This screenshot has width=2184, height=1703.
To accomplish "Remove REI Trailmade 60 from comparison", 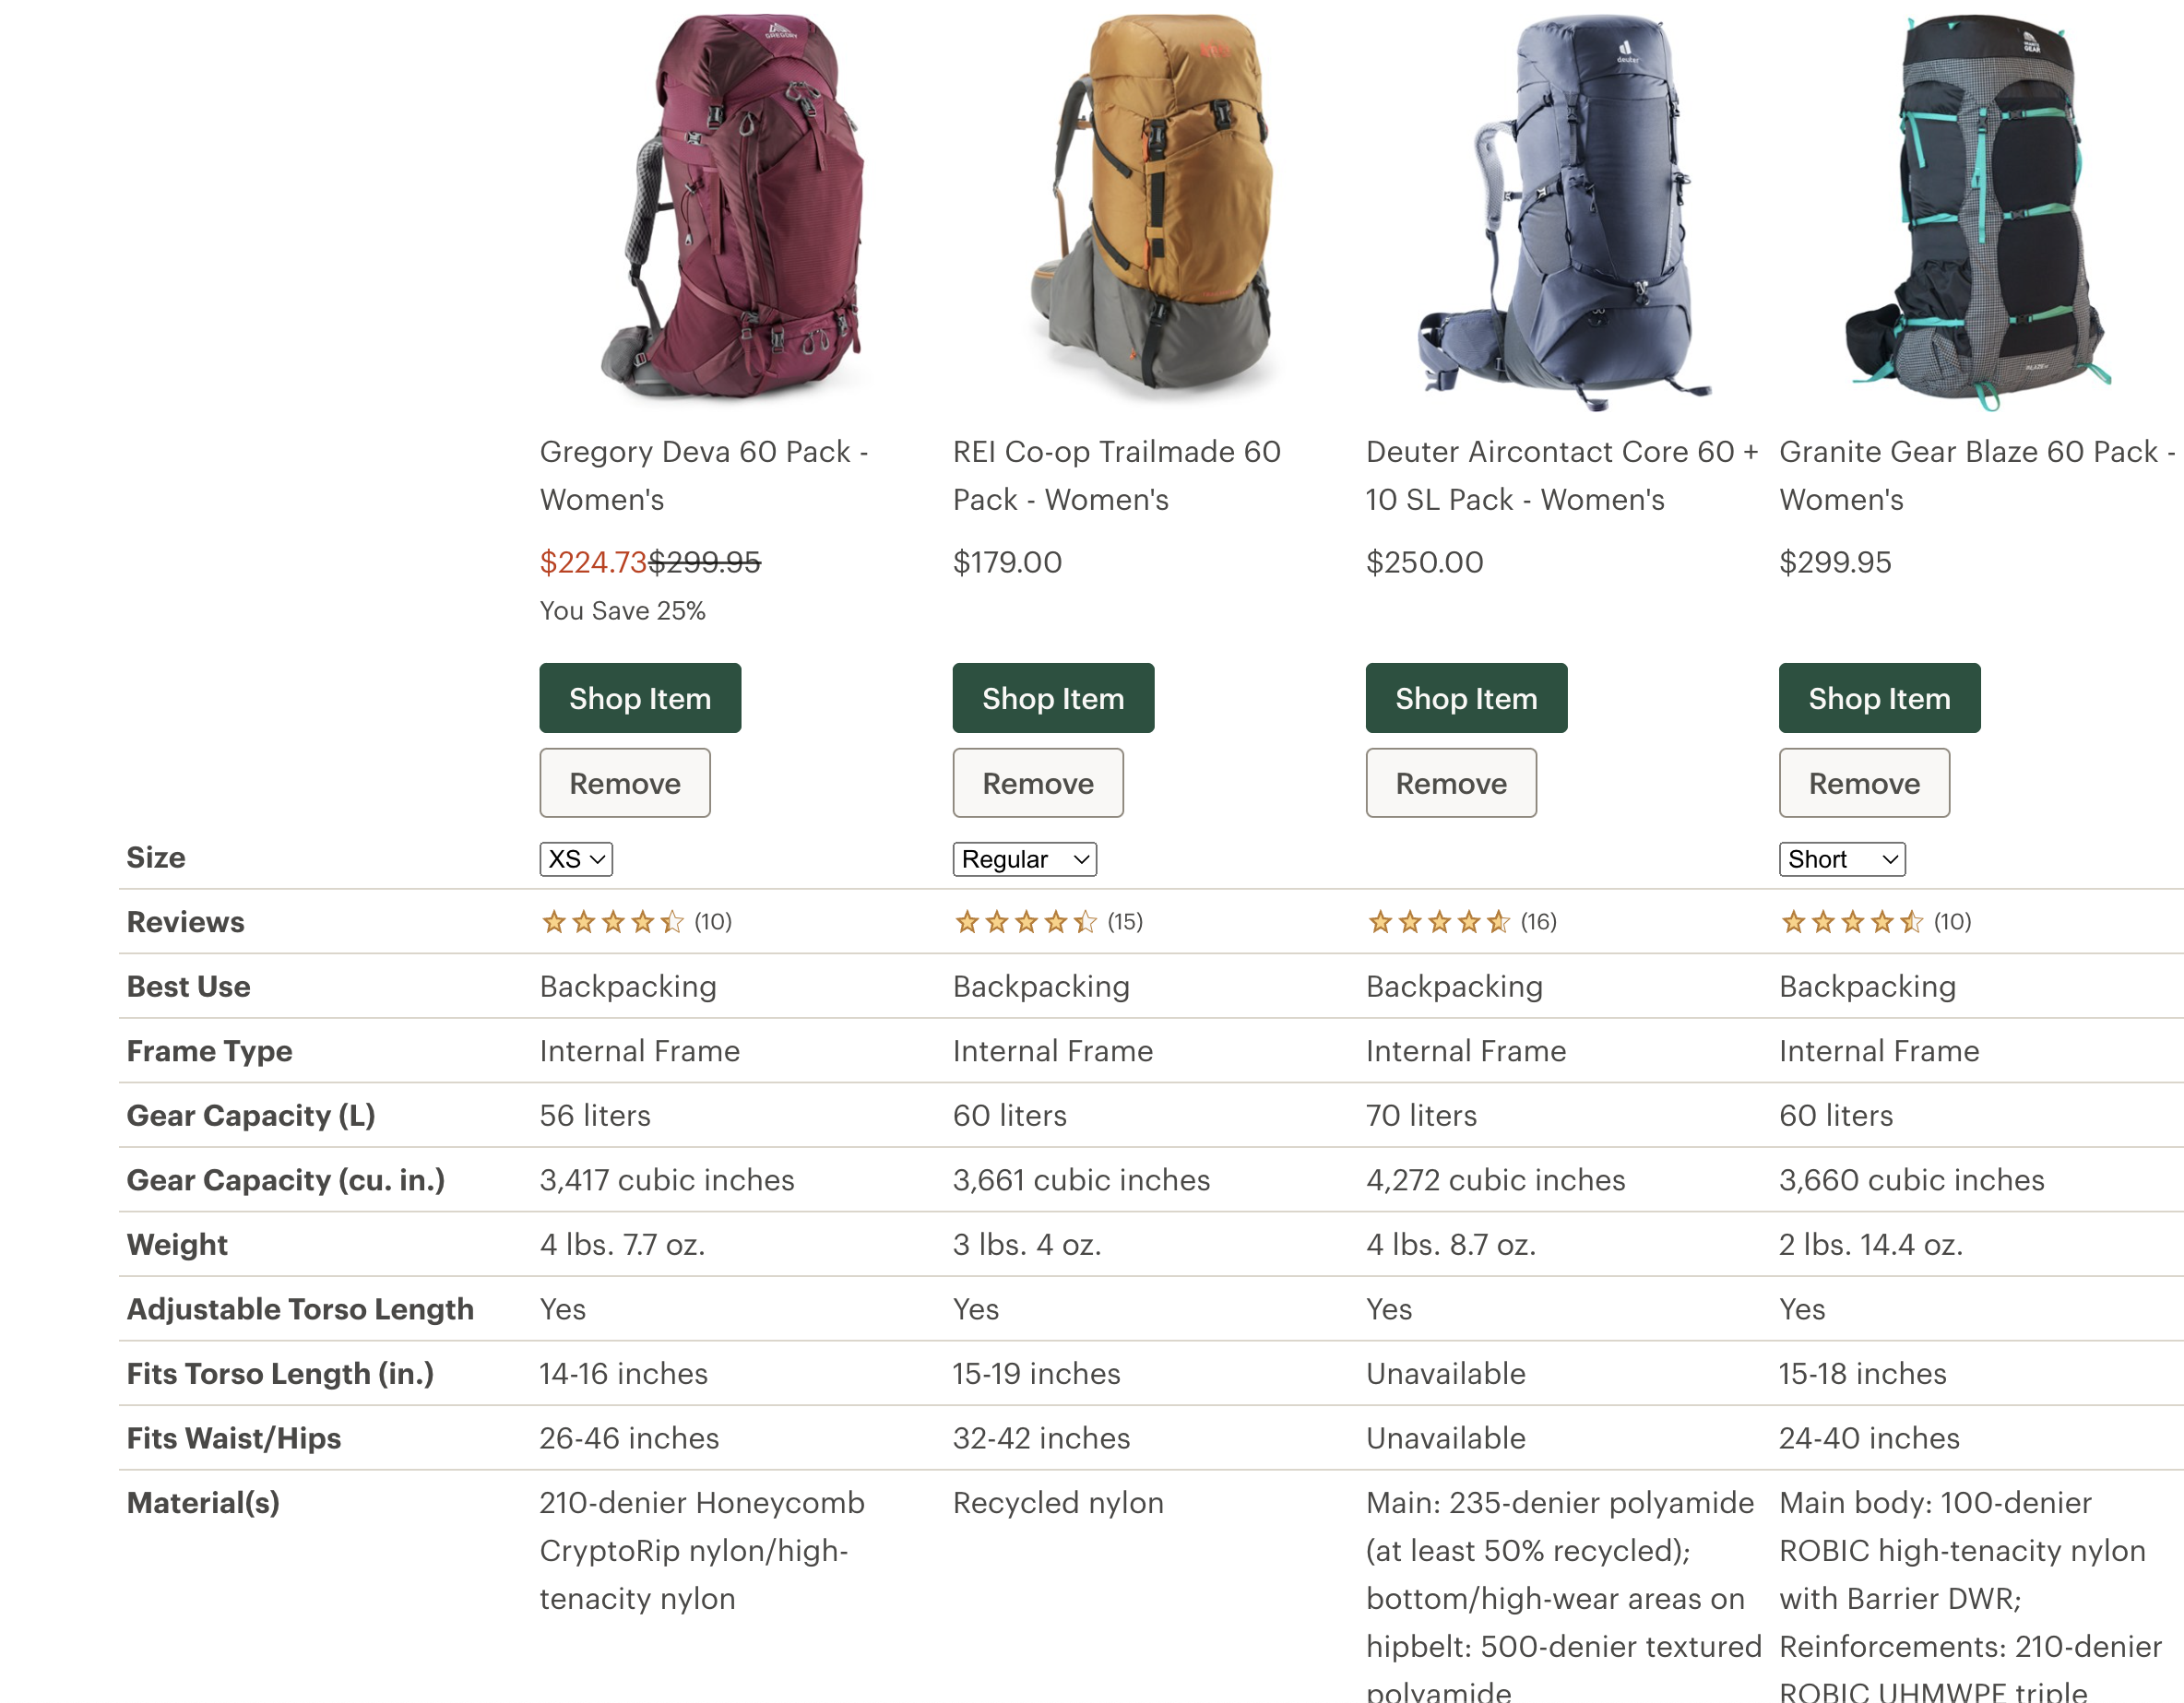I will coord(1038,783).
